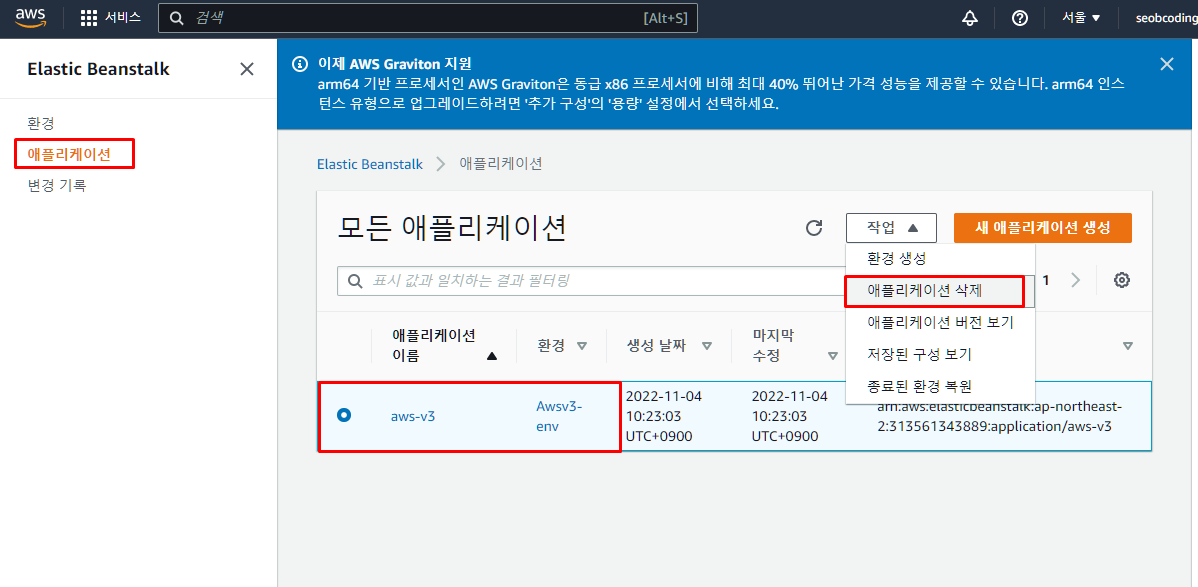1198x587 pixels.
Task: Open the notifications bell
Action: tap(970, 18)
